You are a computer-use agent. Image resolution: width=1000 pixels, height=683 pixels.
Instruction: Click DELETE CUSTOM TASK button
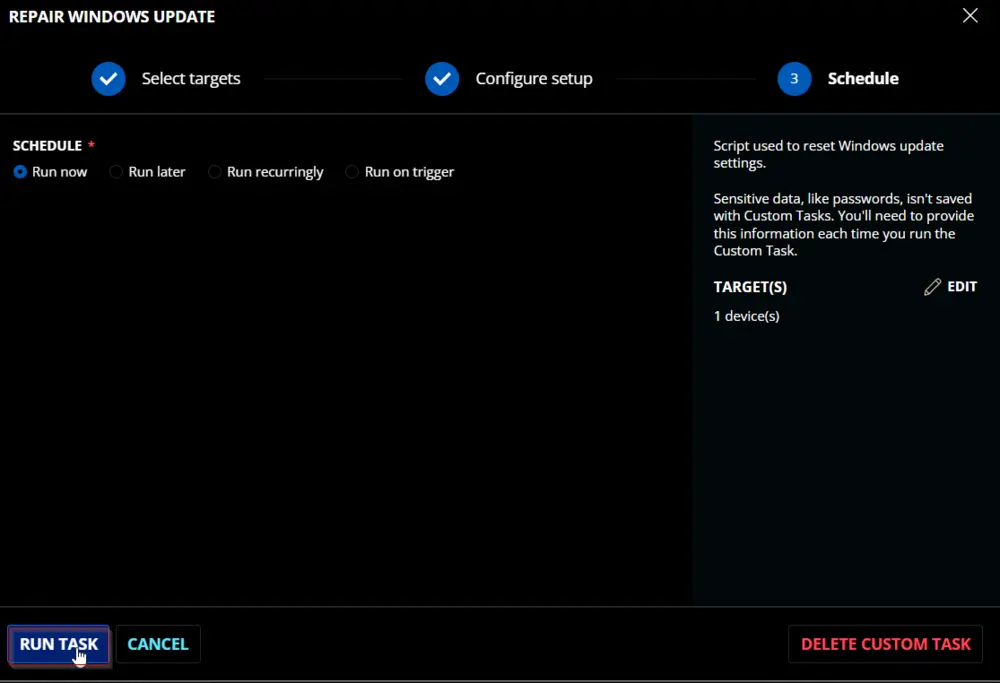point(885,644)
